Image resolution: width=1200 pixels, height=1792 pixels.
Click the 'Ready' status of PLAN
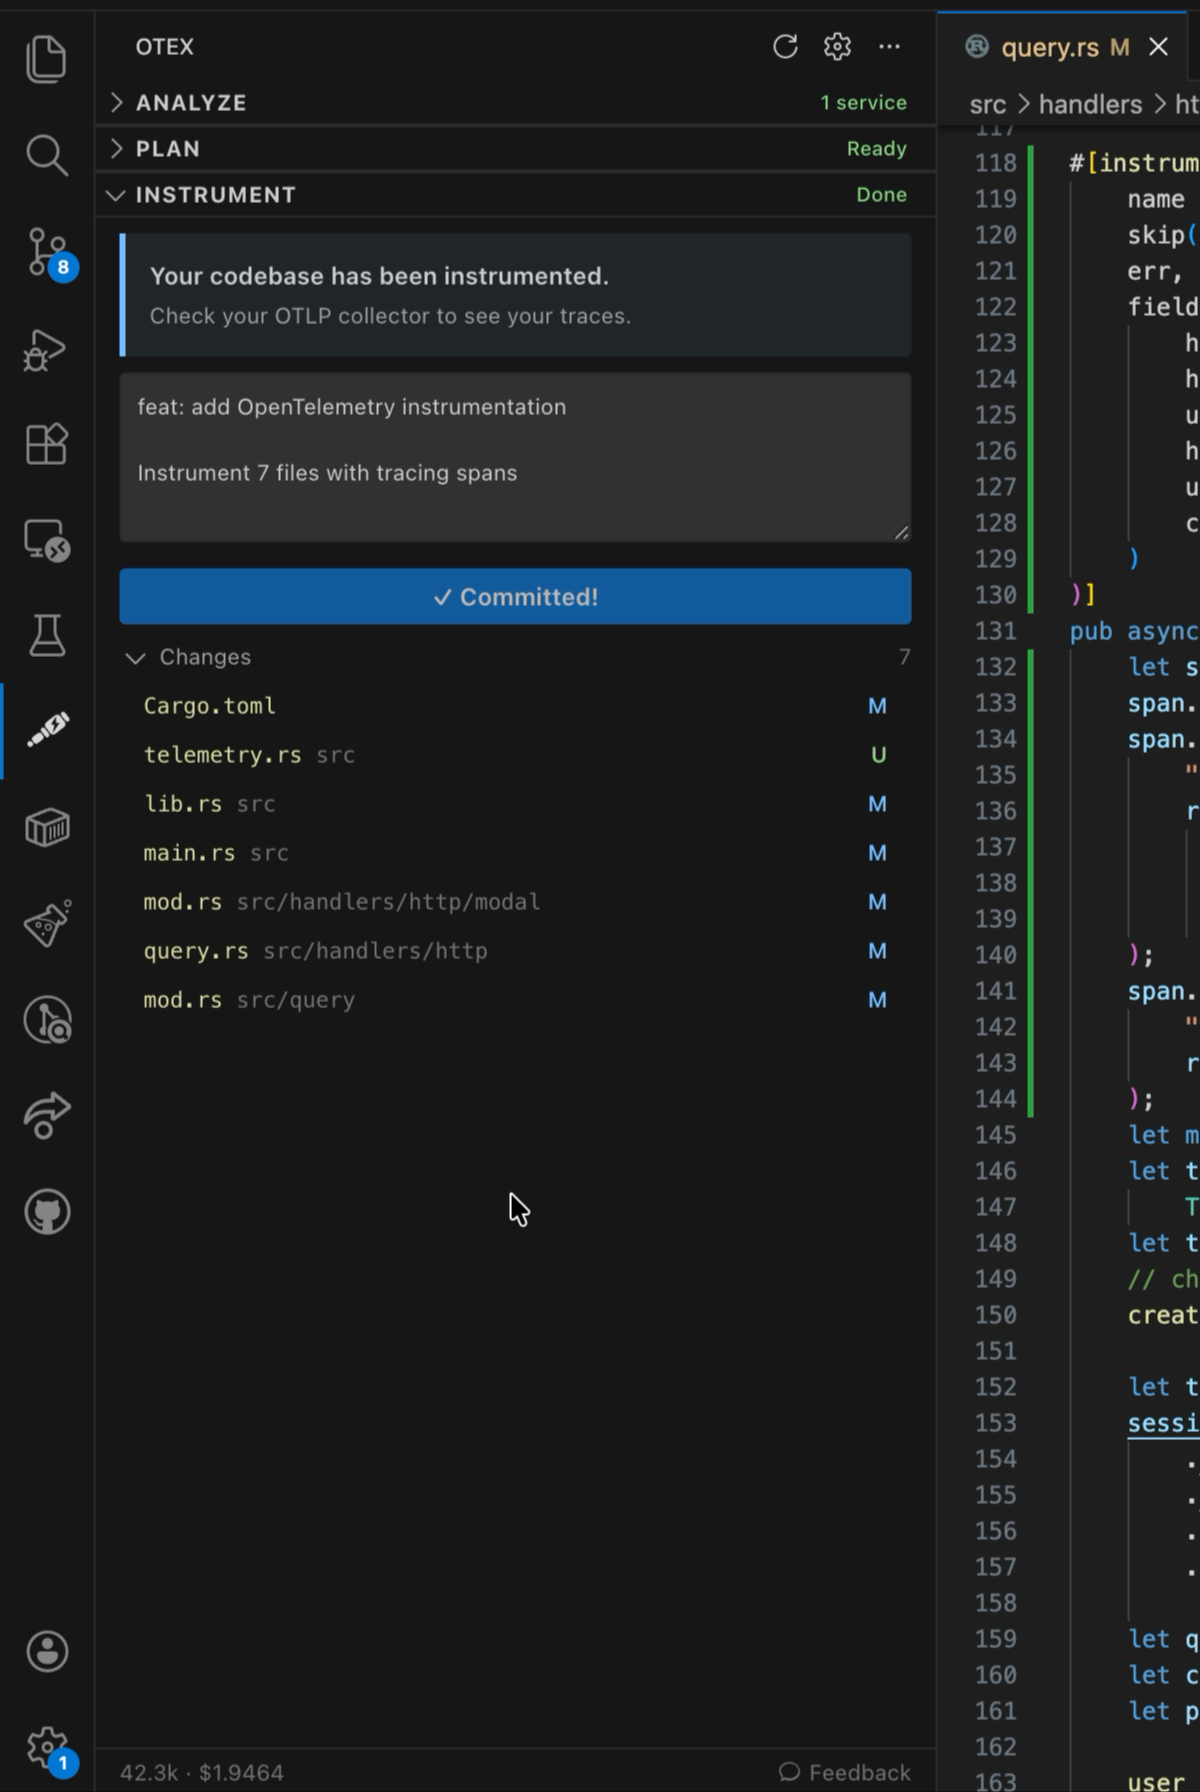click(x=877, y=149)
